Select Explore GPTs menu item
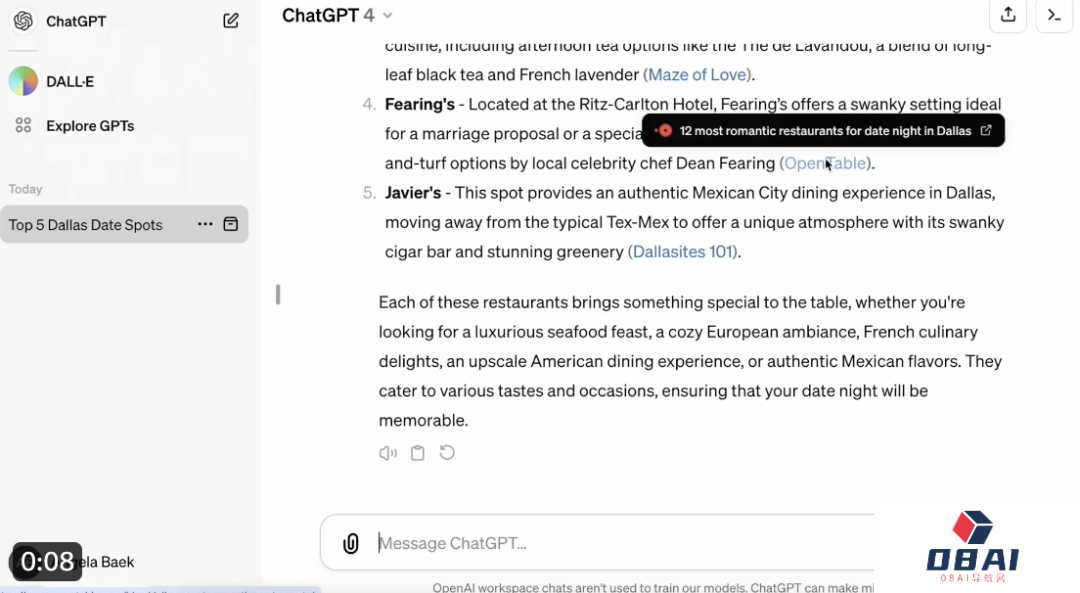Screen dimensions: 1080x593 pyautogui.click(x=90, y=126)
